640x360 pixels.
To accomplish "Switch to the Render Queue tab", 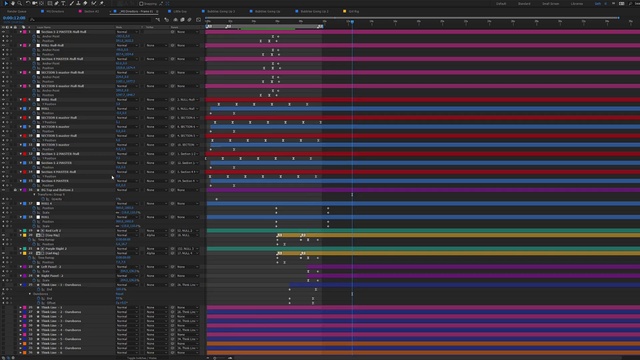I will click(17, 11).
